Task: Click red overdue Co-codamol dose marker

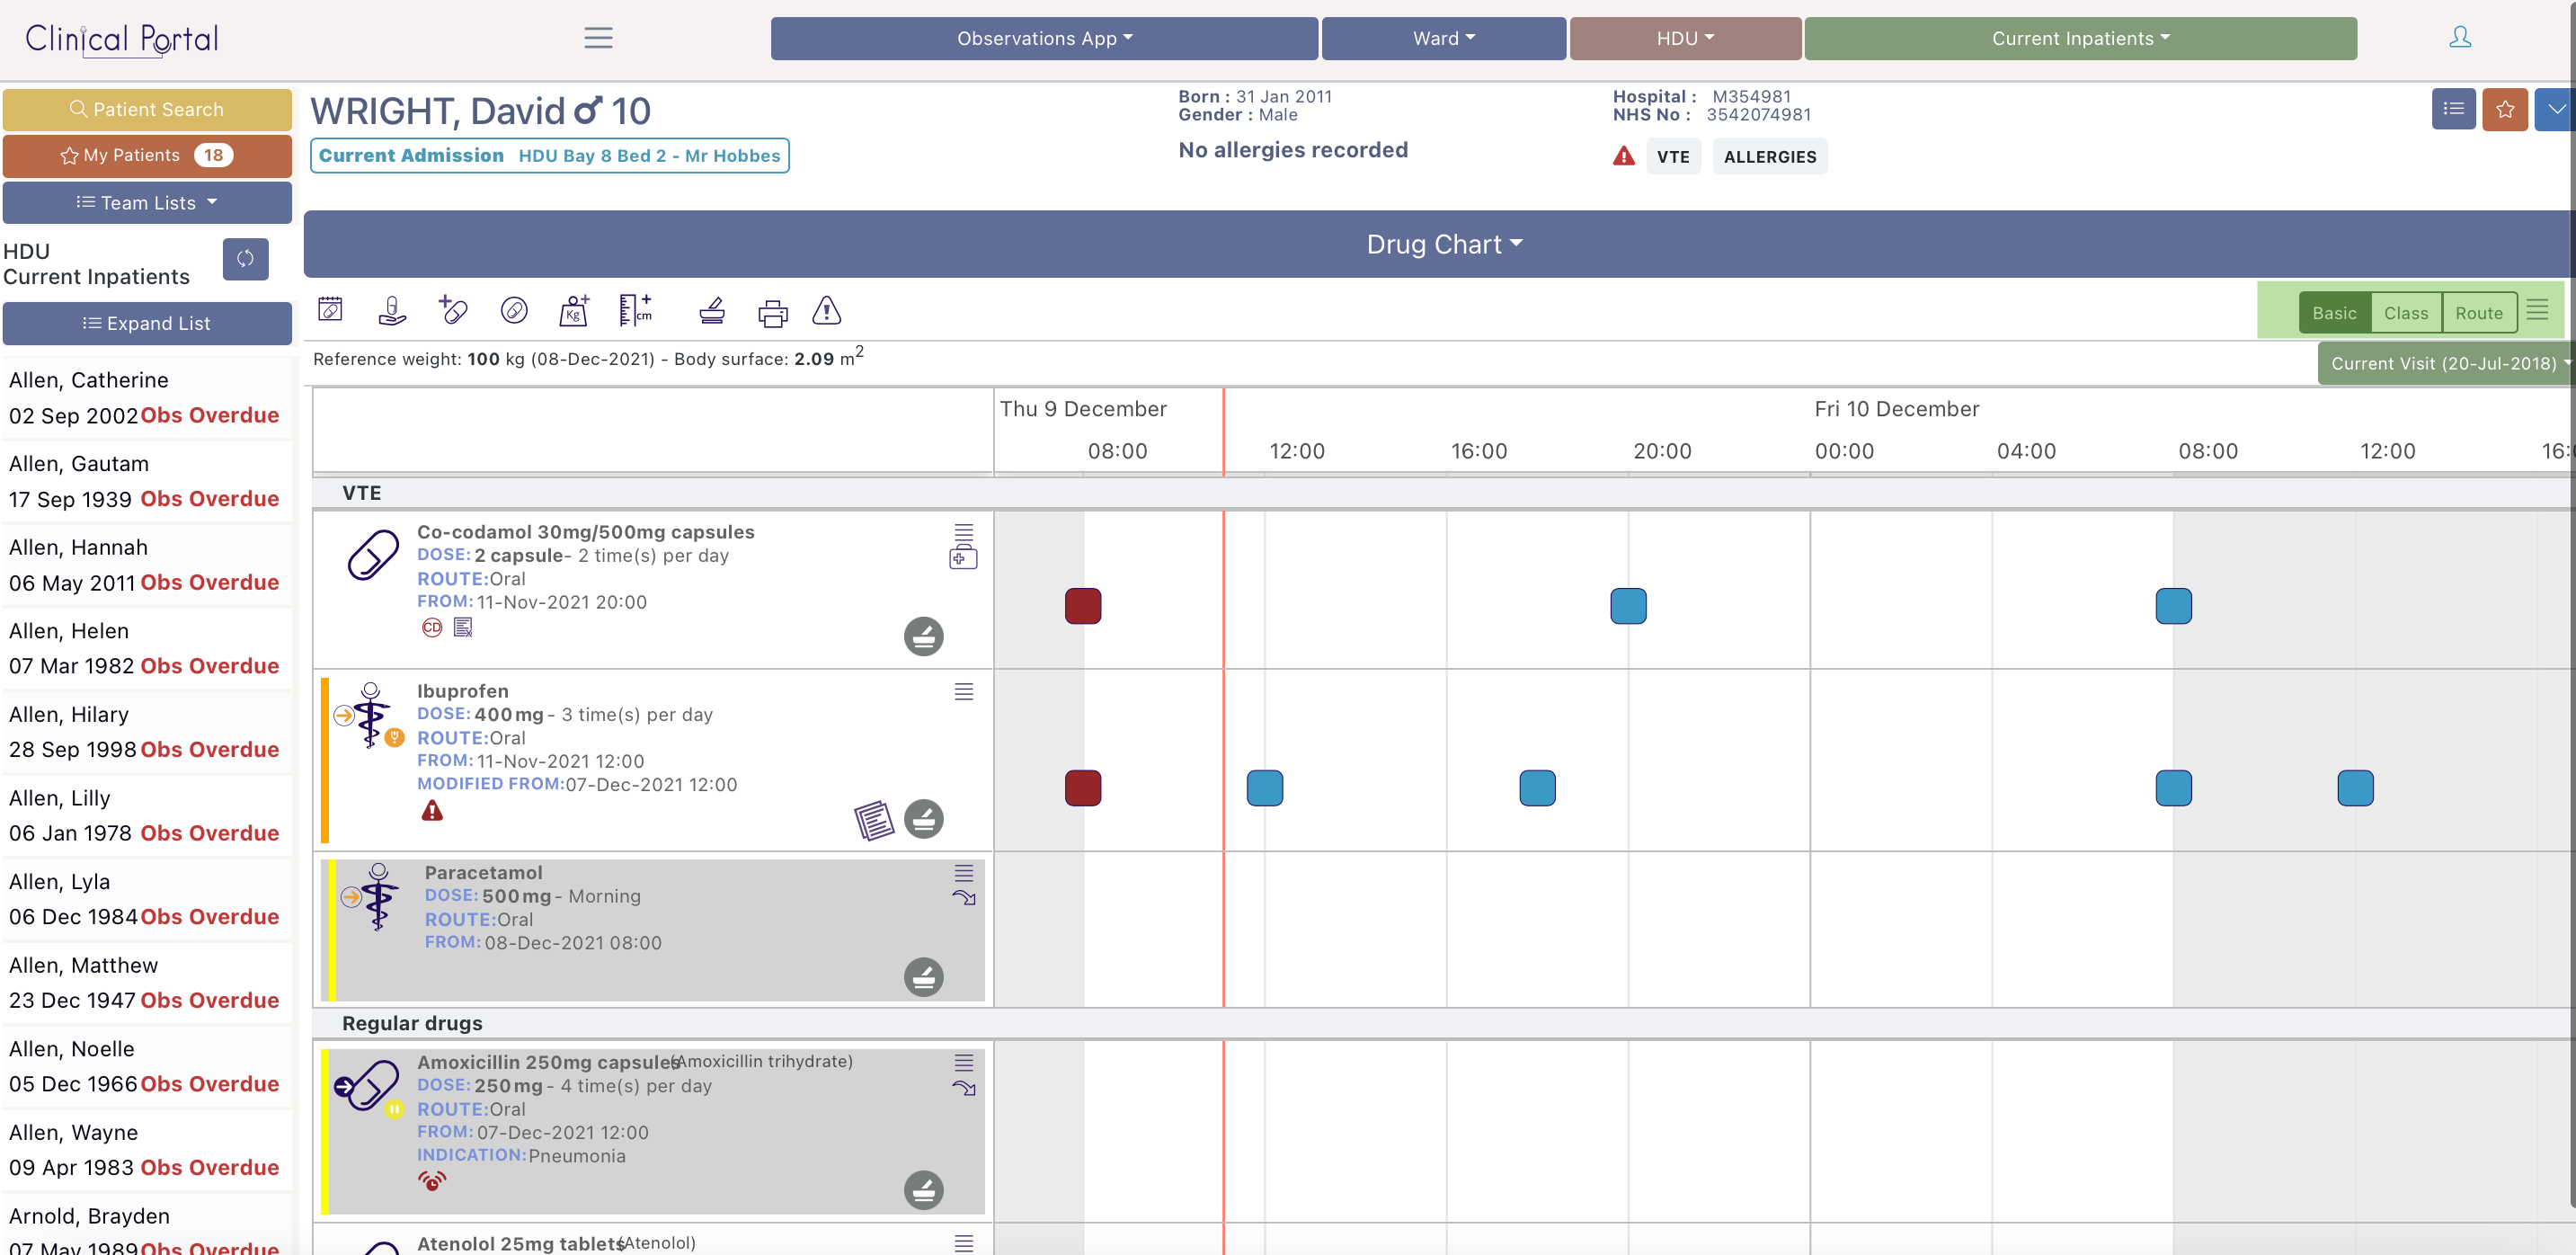Action: click(1082, 606)
